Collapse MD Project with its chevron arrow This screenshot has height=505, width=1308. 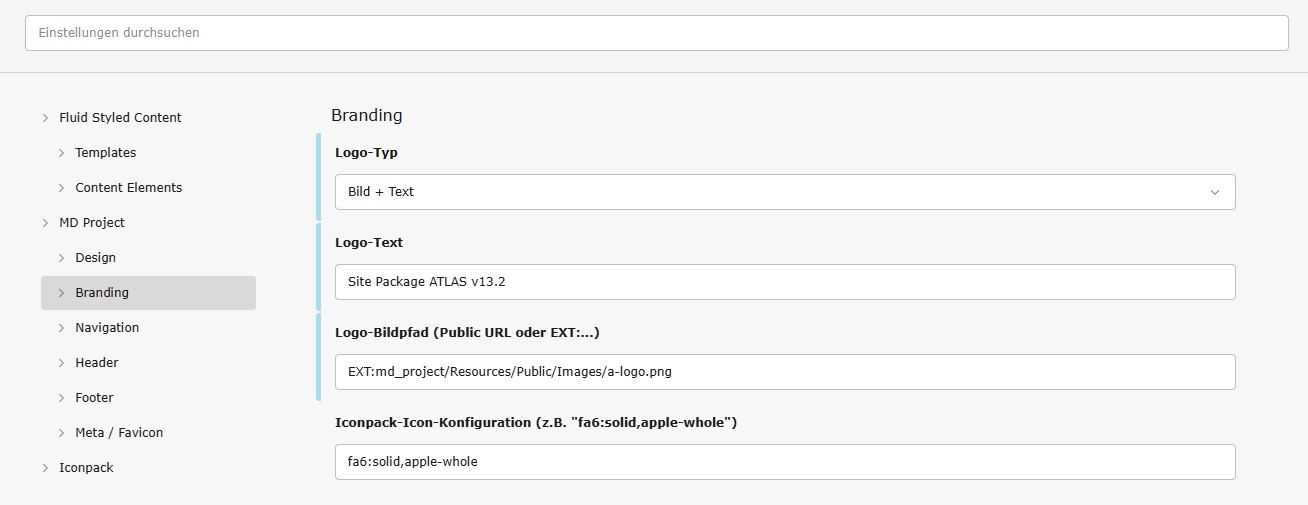[x=45, y=223]
